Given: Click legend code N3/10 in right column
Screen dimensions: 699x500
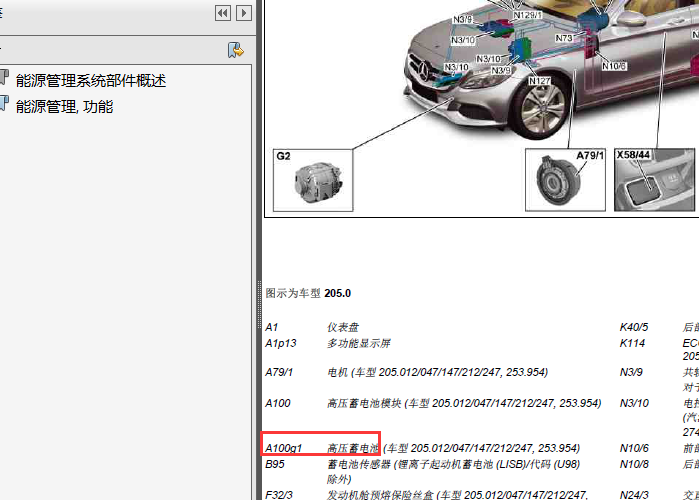Looking at the screenshot, I should (634, 403).
